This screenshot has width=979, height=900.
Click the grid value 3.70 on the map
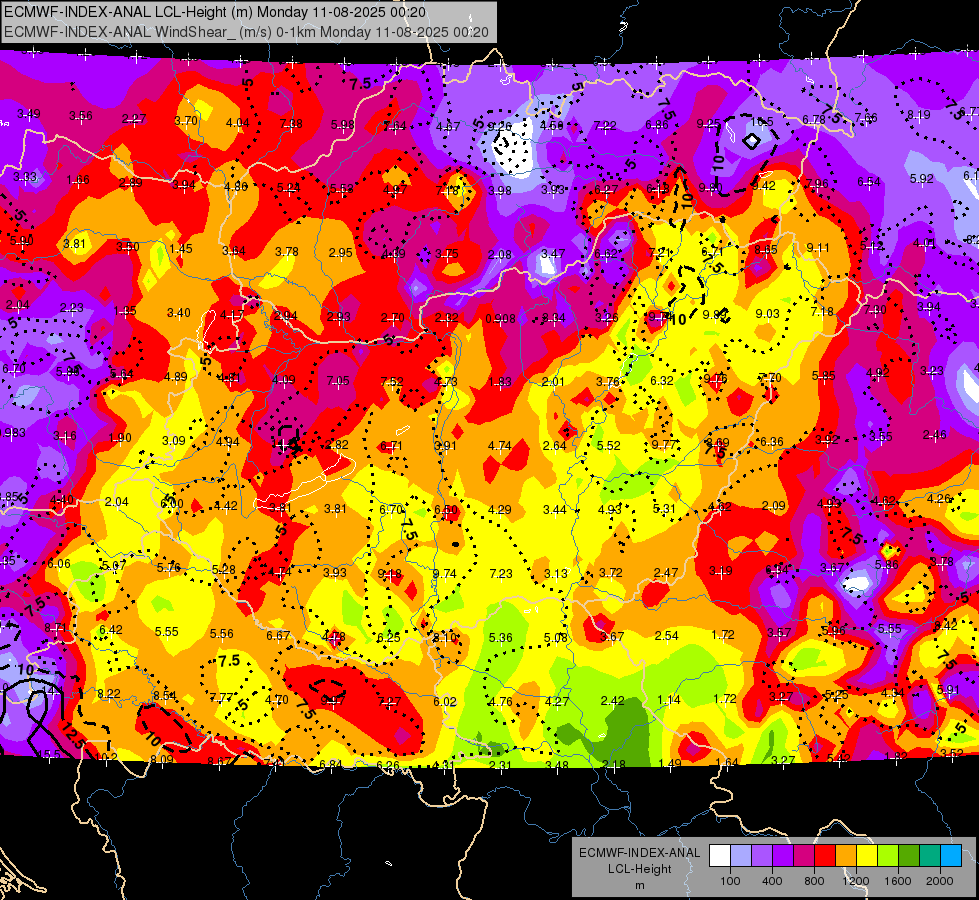[x=186, y=121]
